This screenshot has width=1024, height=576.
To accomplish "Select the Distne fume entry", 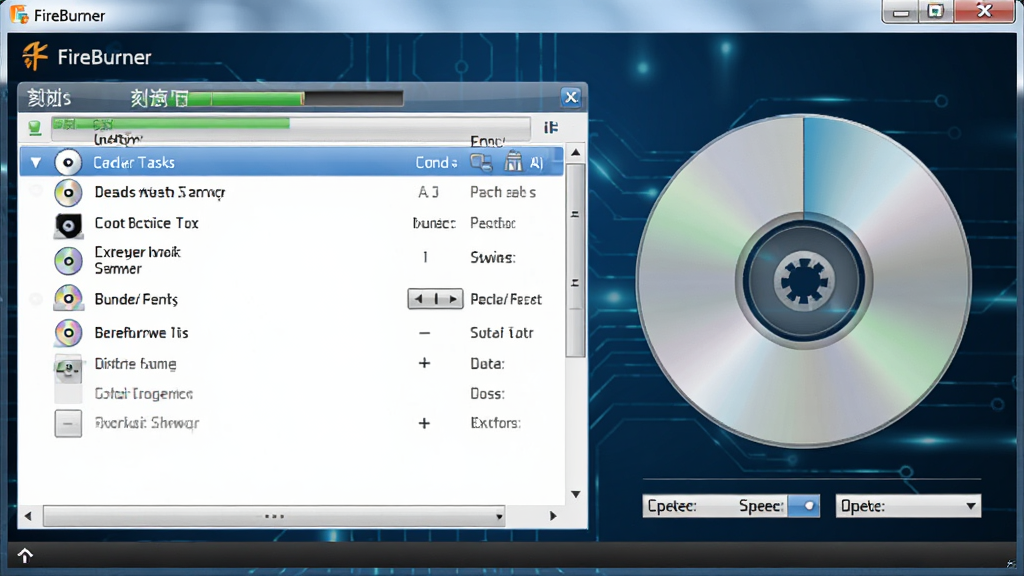I will click(135, 364).
